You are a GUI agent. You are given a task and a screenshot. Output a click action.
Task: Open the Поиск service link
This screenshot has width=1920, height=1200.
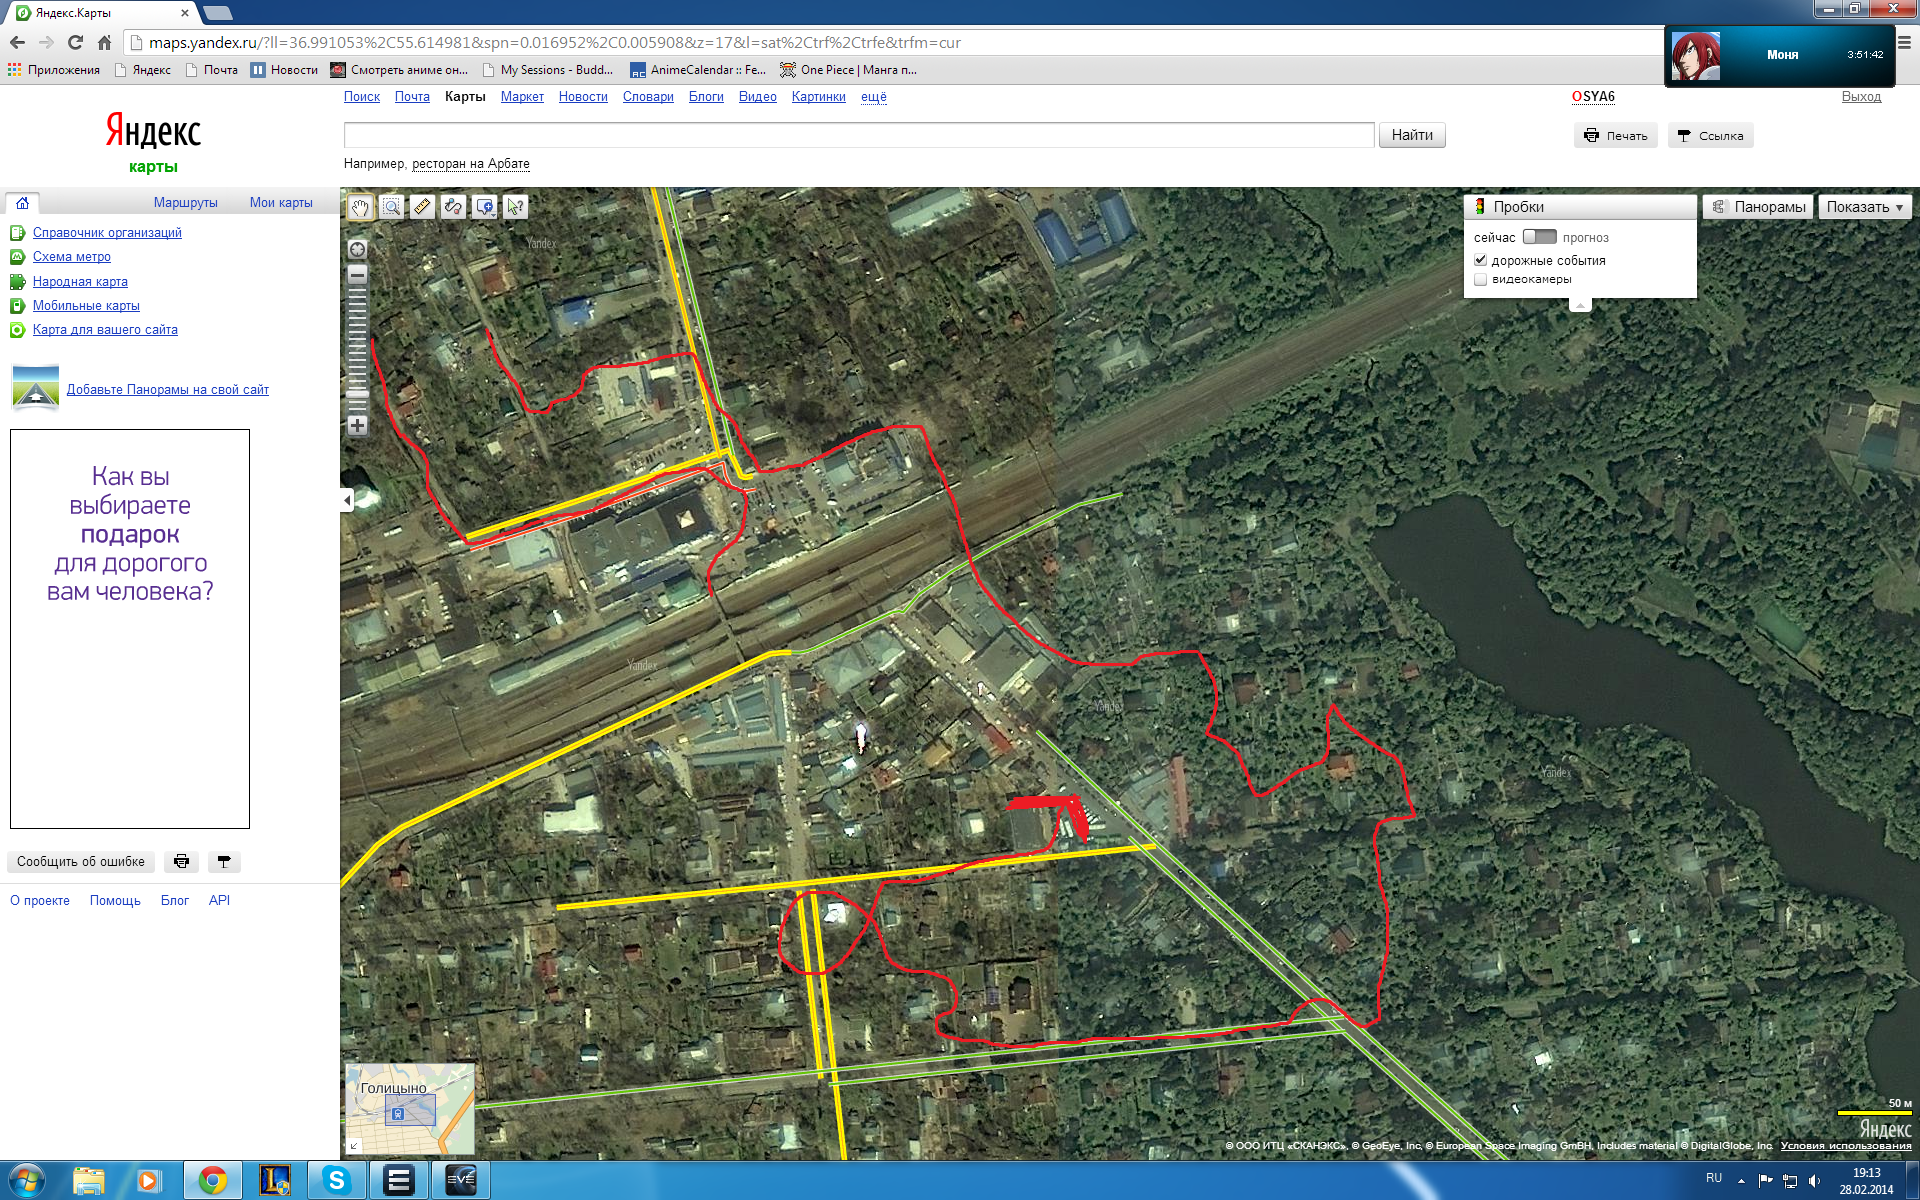[362, 96]
